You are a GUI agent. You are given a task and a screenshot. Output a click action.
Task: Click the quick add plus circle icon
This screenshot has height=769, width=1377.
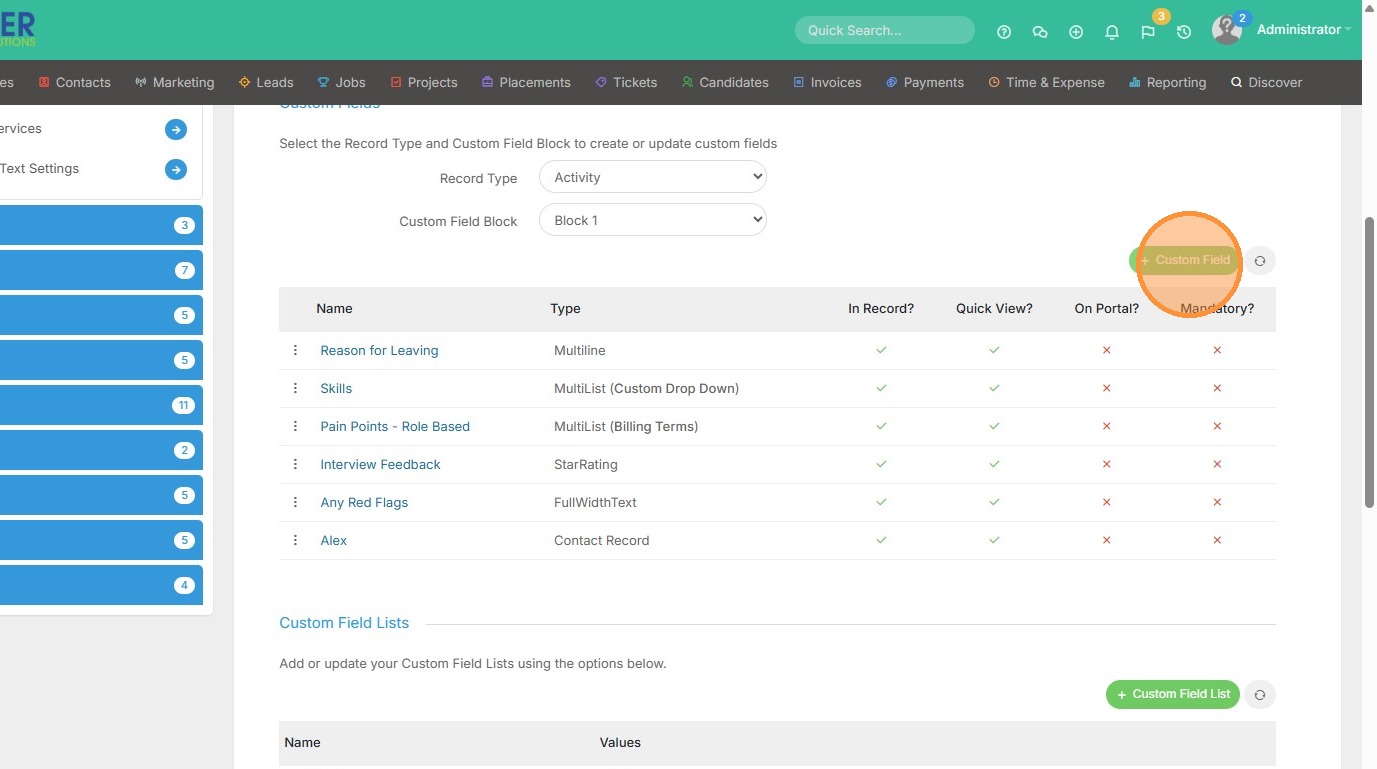click(x=1076, y=32)
